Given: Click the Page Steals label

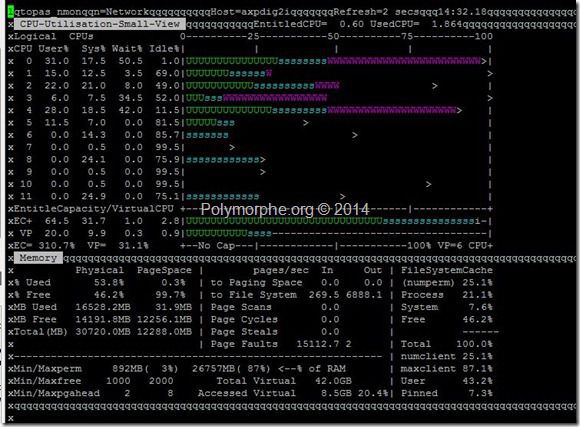Looking at the screenshot, I should 244,332.
